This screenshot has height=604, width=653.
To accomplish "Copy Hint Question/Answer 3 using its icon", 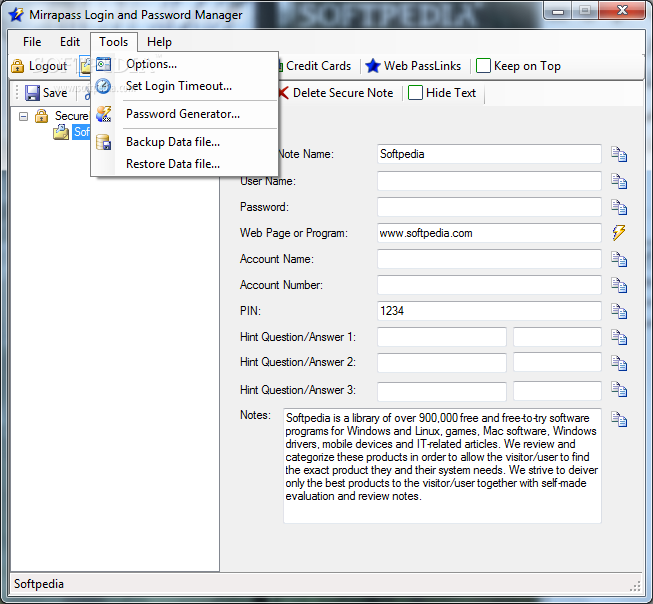I will 619,389.
